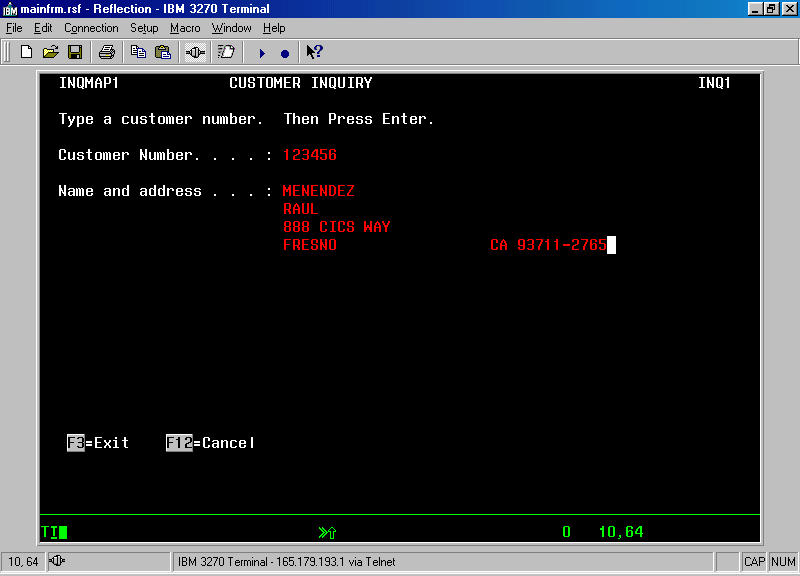
Task: Click the zip code 93711-2765
Action: [562, 245]
